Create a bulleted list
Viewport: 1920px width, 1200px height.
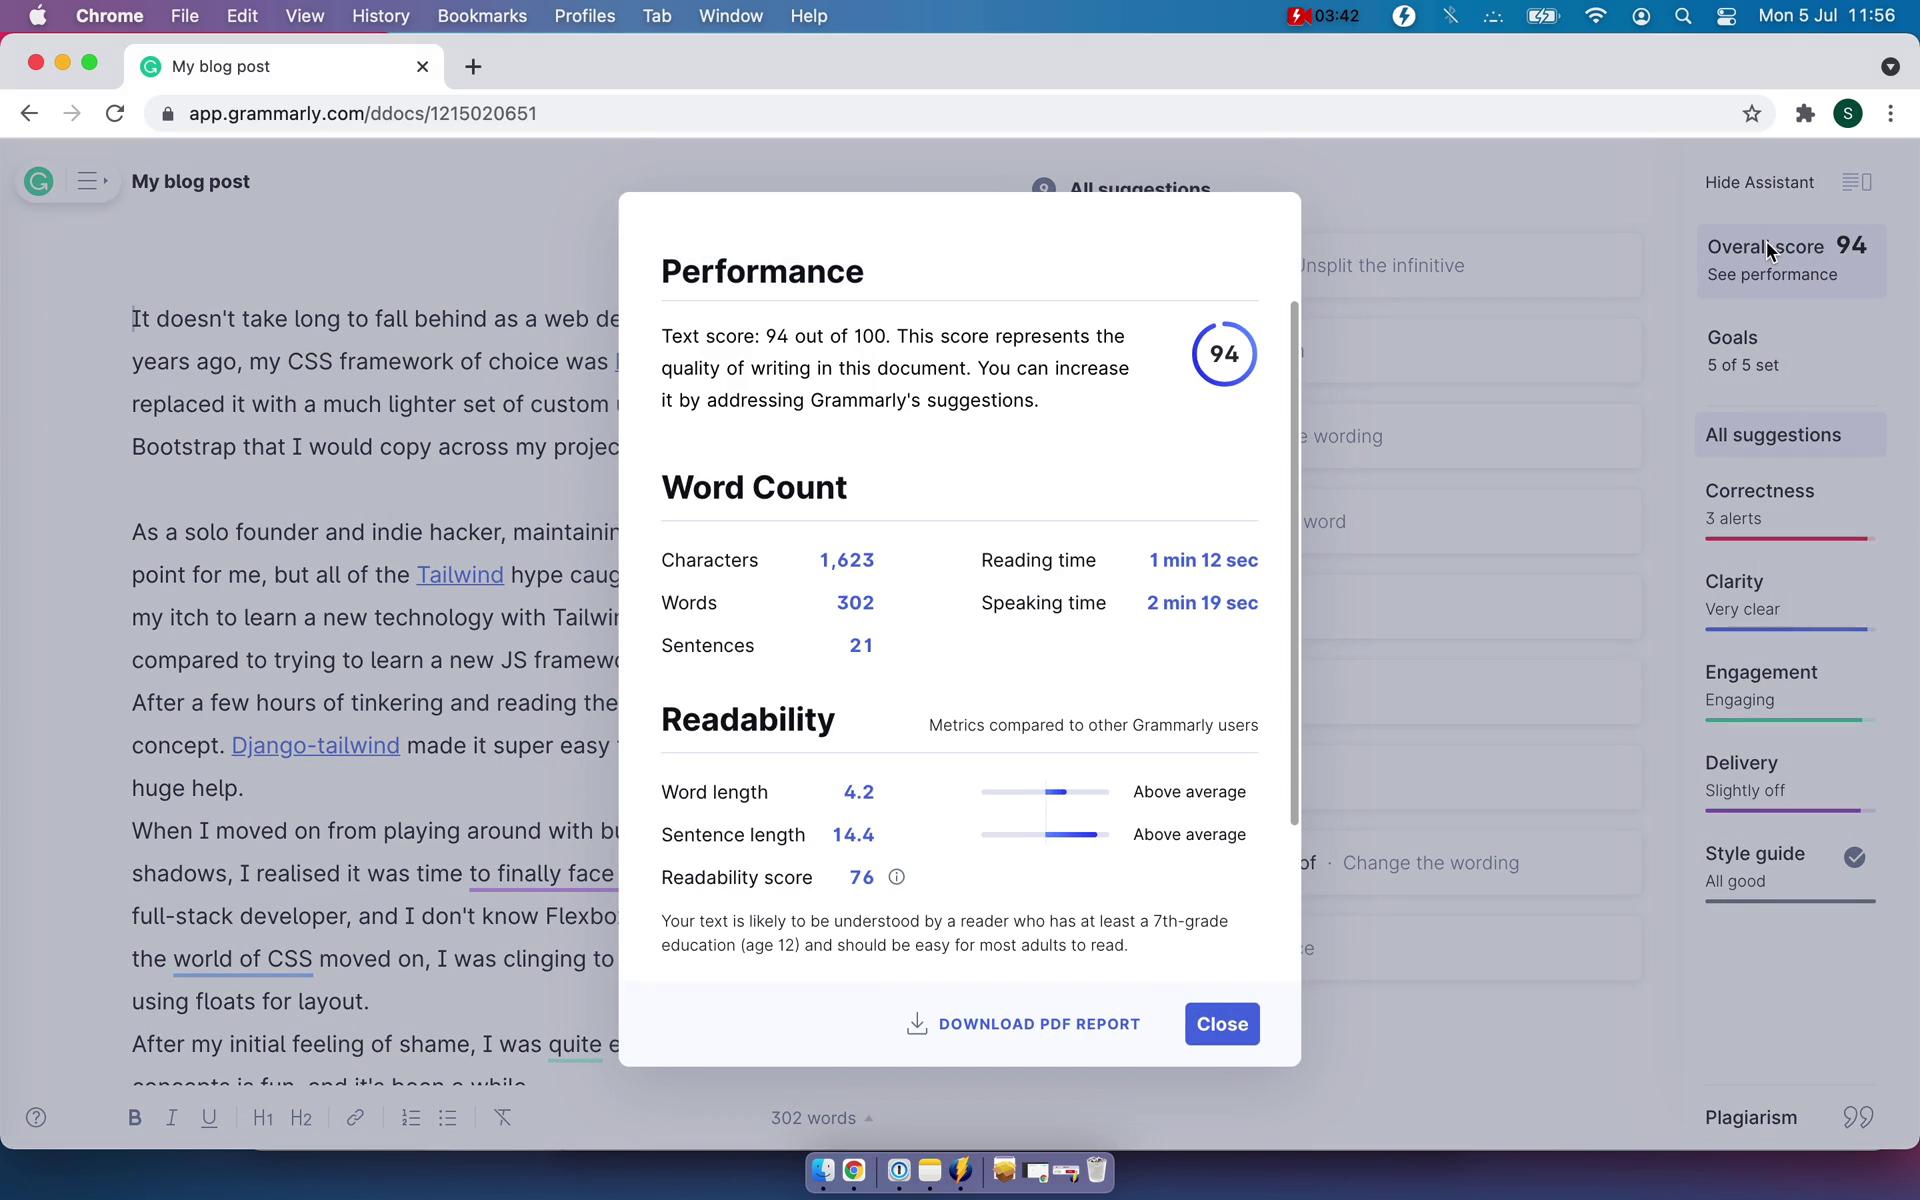(x=448, y=1118)
